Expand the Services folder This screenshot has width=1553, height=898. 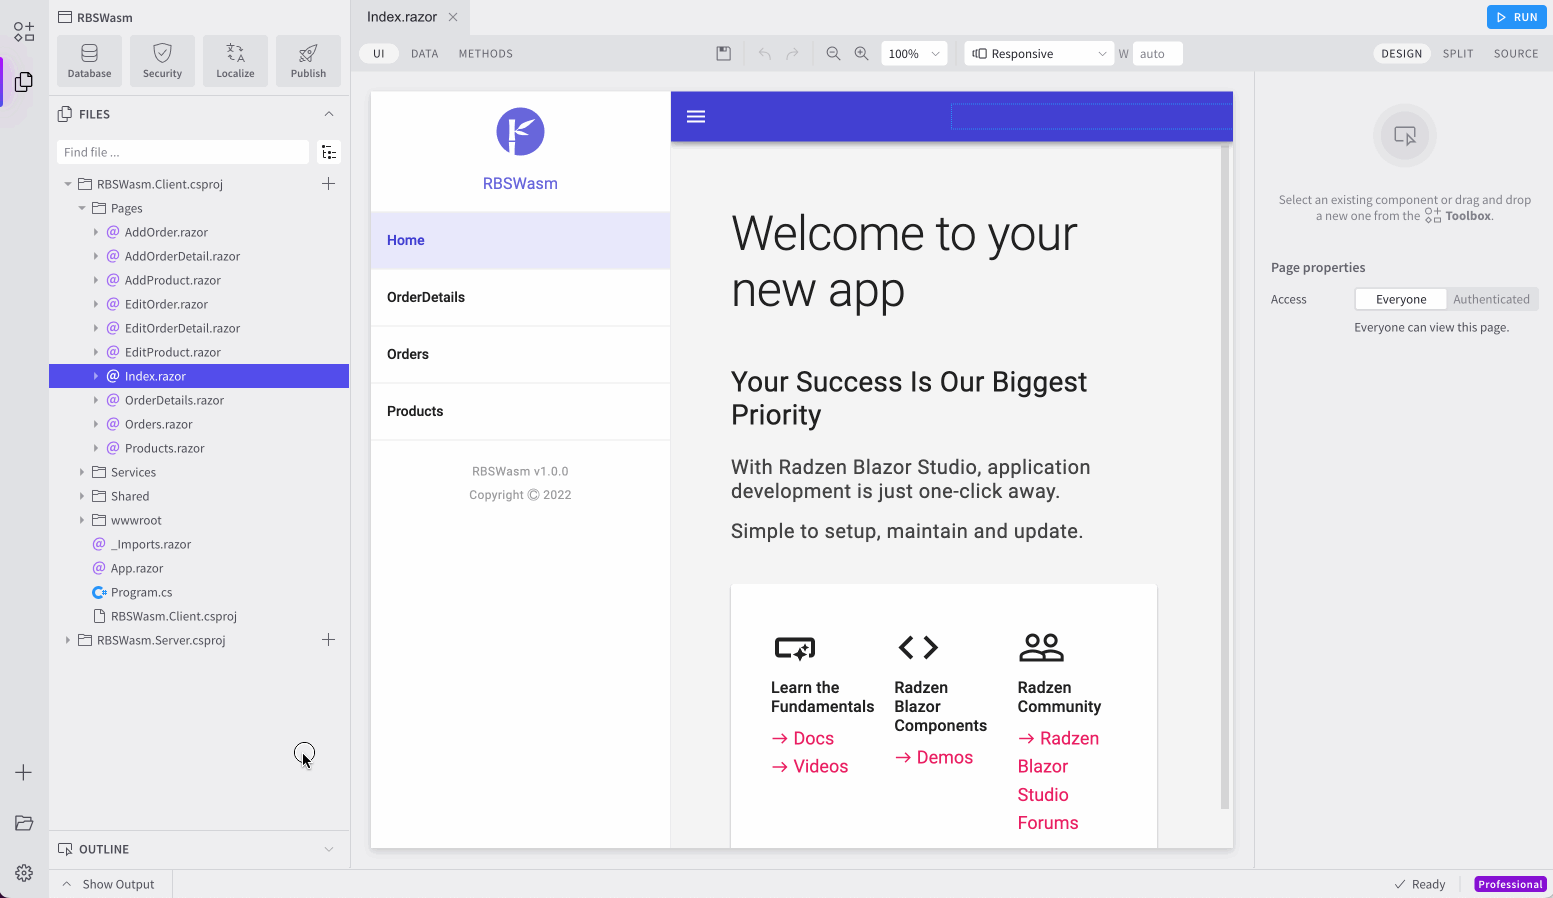click(x=82, y=472)
